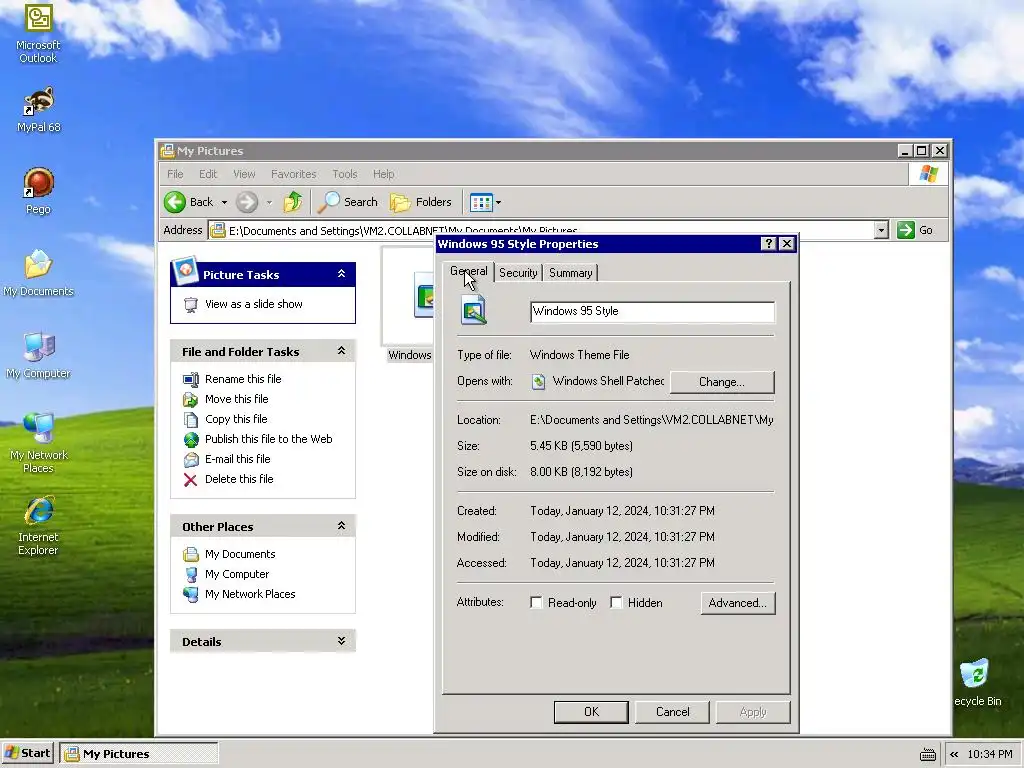Click My Pictures taskbar button
1024x768 pixels.
tap(138, 754)
